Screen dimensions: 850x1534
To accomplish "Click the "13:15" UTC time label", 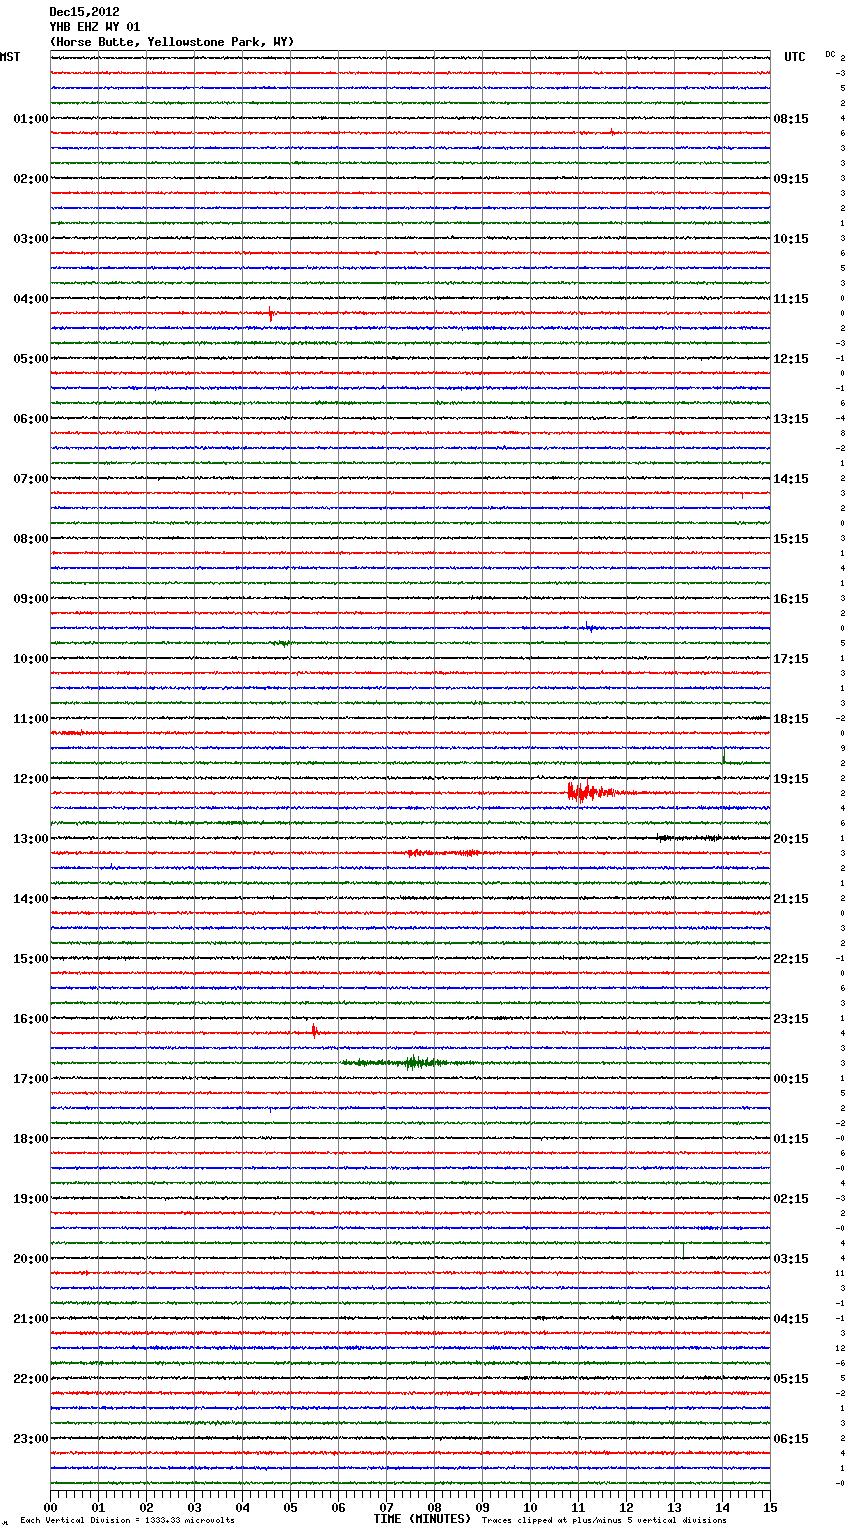I will pyautogui.click(x=791, y=419).
